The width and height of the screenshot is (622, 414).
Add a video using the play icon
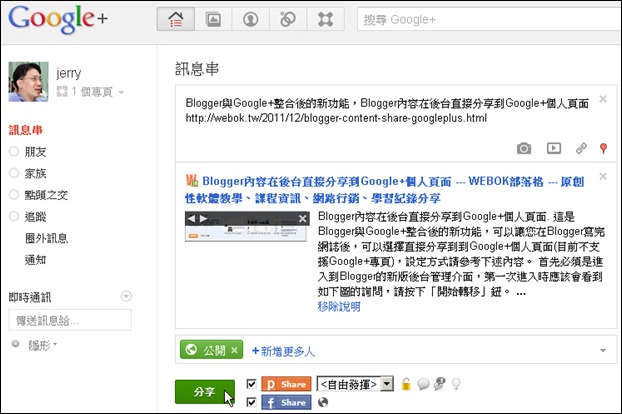coord(554,148)
